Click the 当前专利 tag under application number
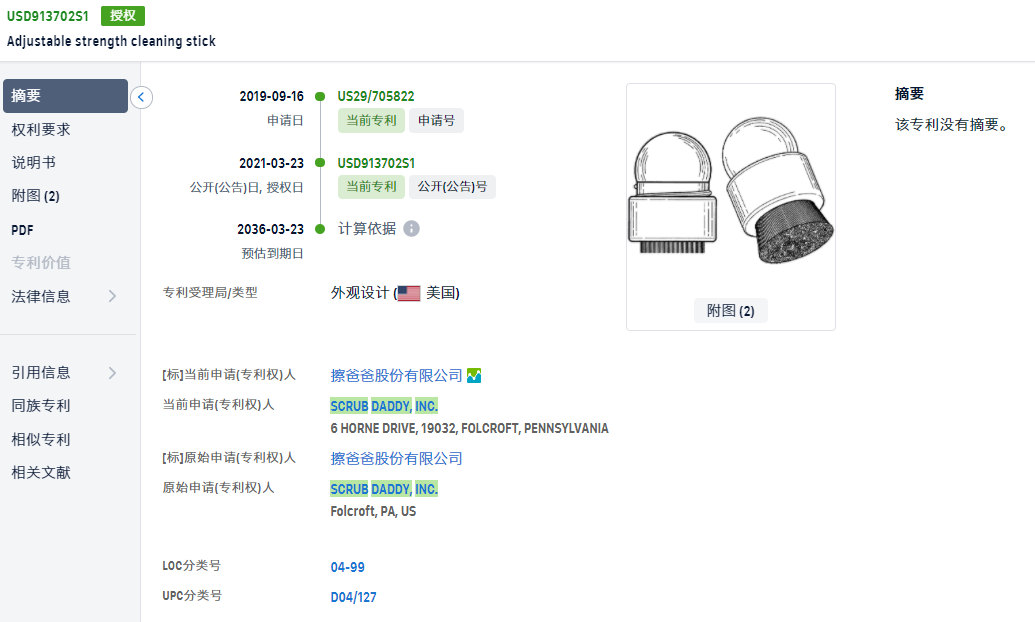Screen dimensions: 1035x622 click(x=372, y=120)
